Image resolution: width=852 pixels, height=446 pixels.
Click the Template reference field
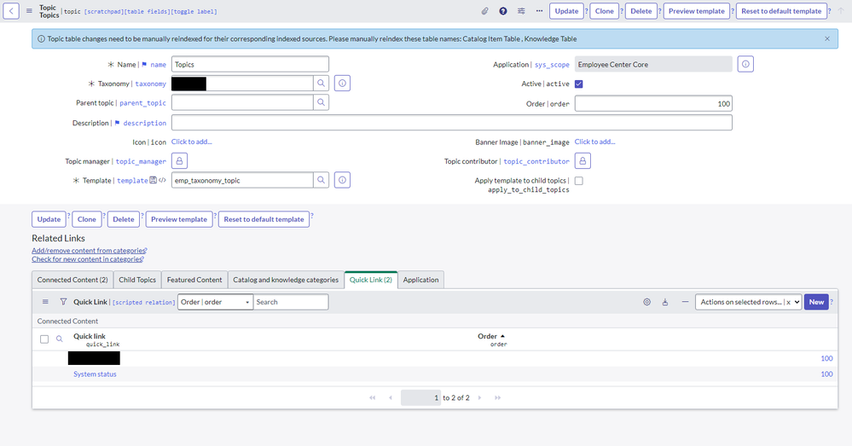pos(242,180)
